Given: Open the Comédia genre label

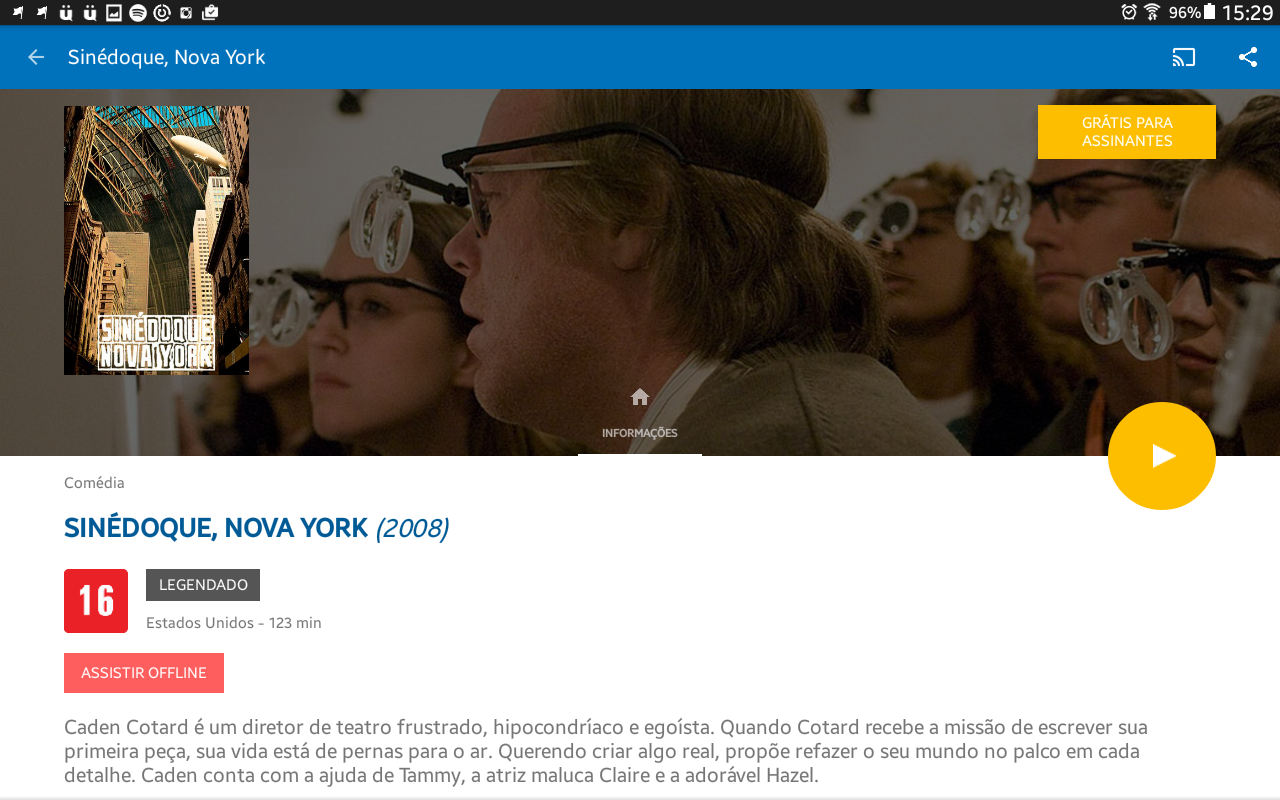Looking at the screenshot, I should click(94, 483).
